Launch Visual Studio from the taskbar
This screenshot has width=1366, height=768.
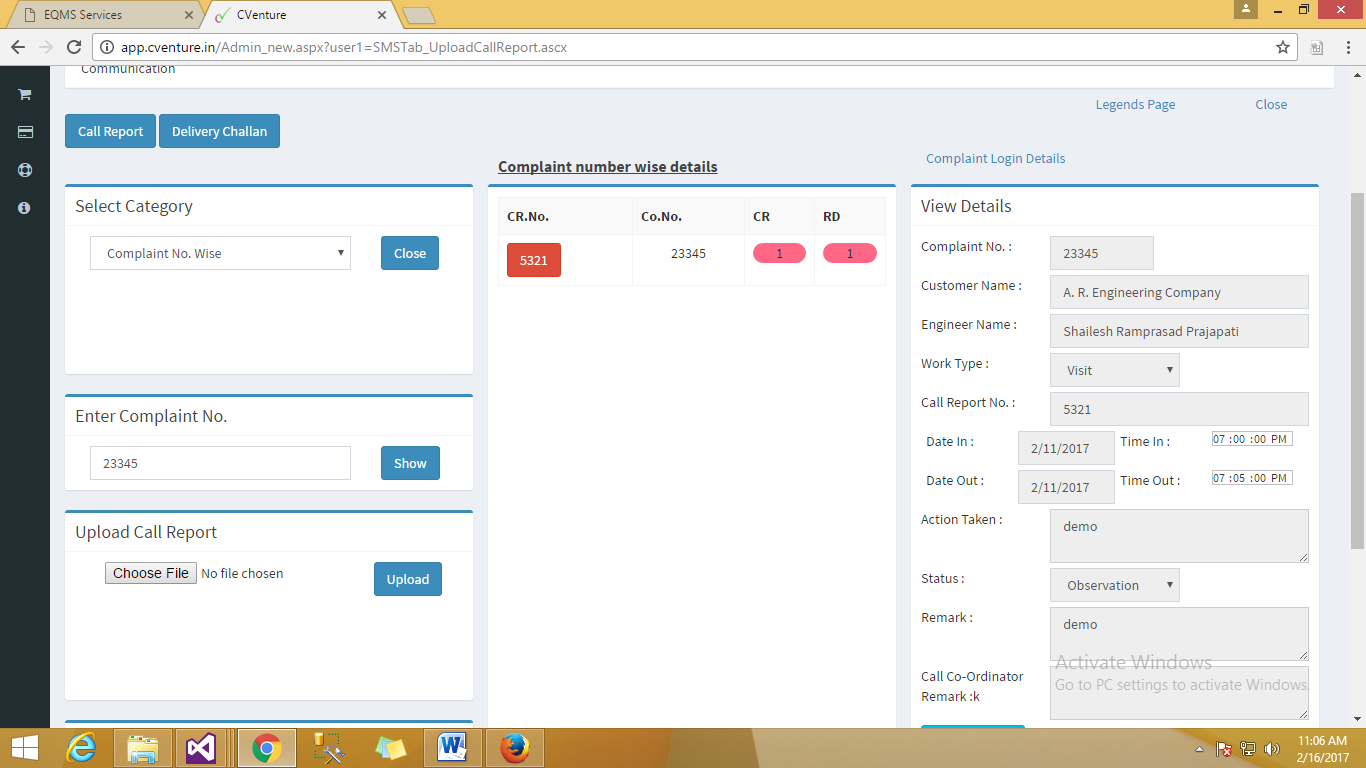(x=201, y=747)
